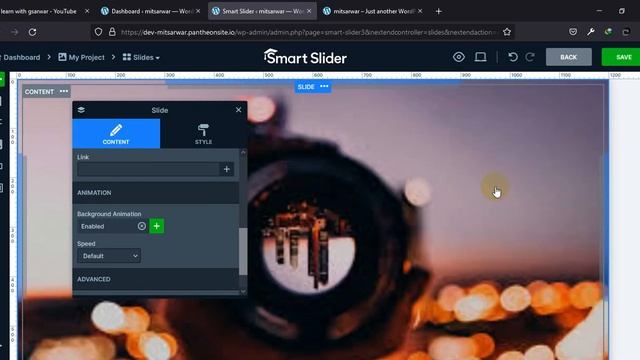Collapse the ANIMATION section header
This screenshot has width=640, height=360.
tap(156, 193)
